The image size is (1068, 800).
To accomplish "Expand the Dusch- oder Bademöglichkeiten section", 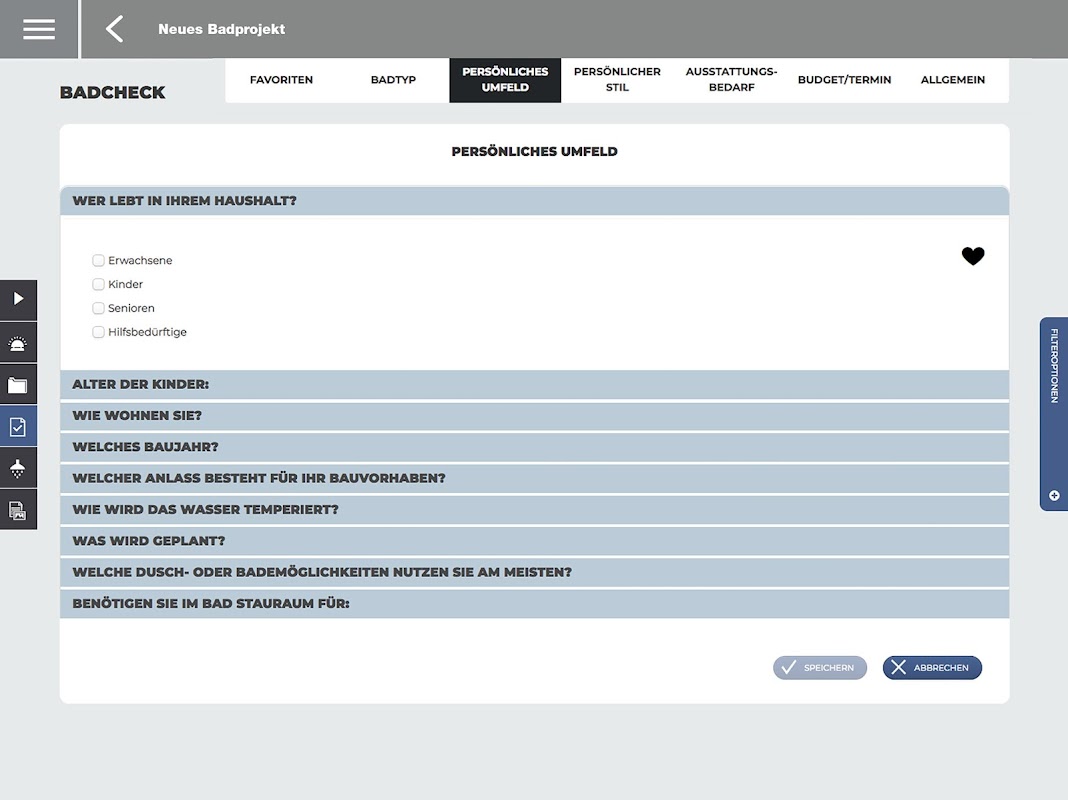I will pos(535,572).
